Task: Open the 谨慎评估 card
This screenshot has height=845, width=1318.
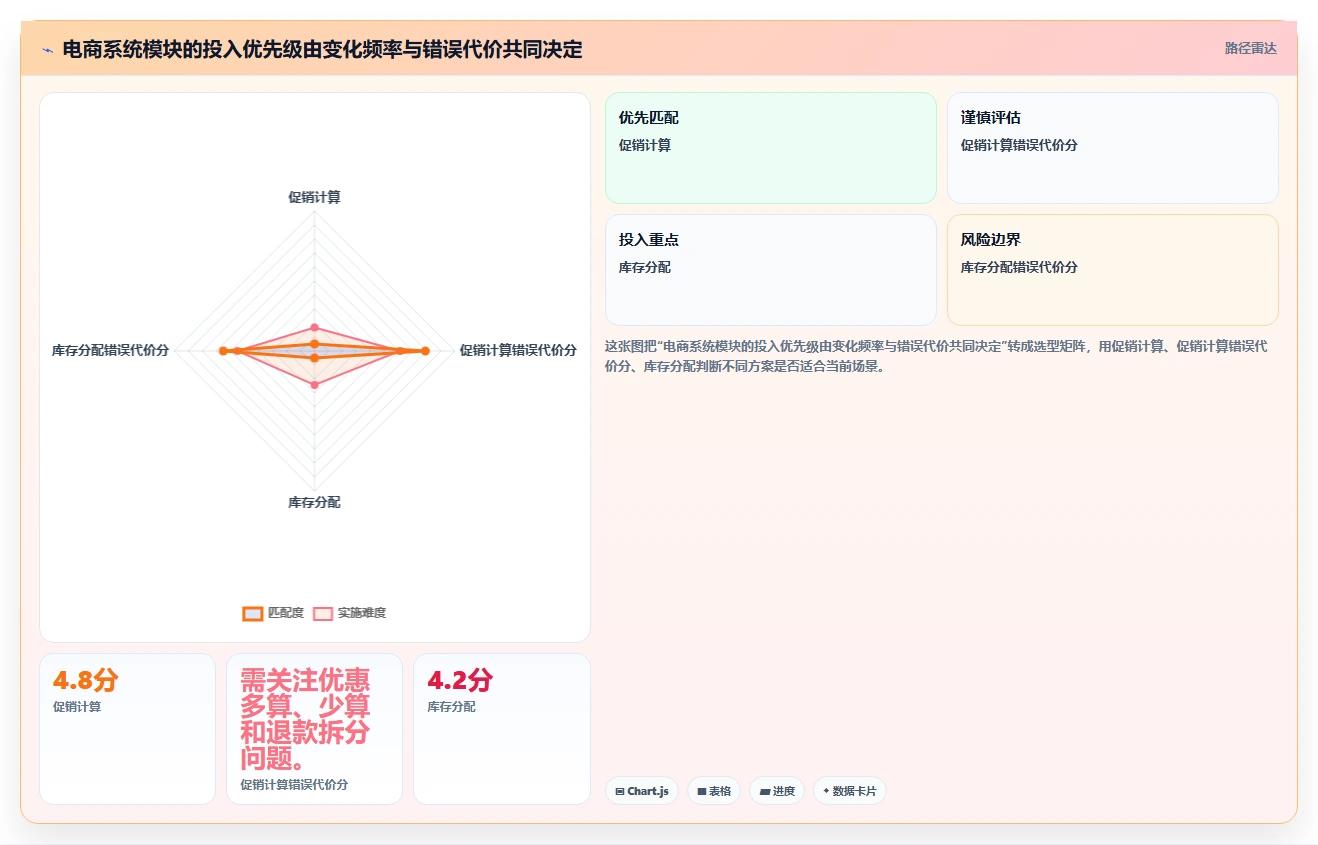Action: (1113, 148)
